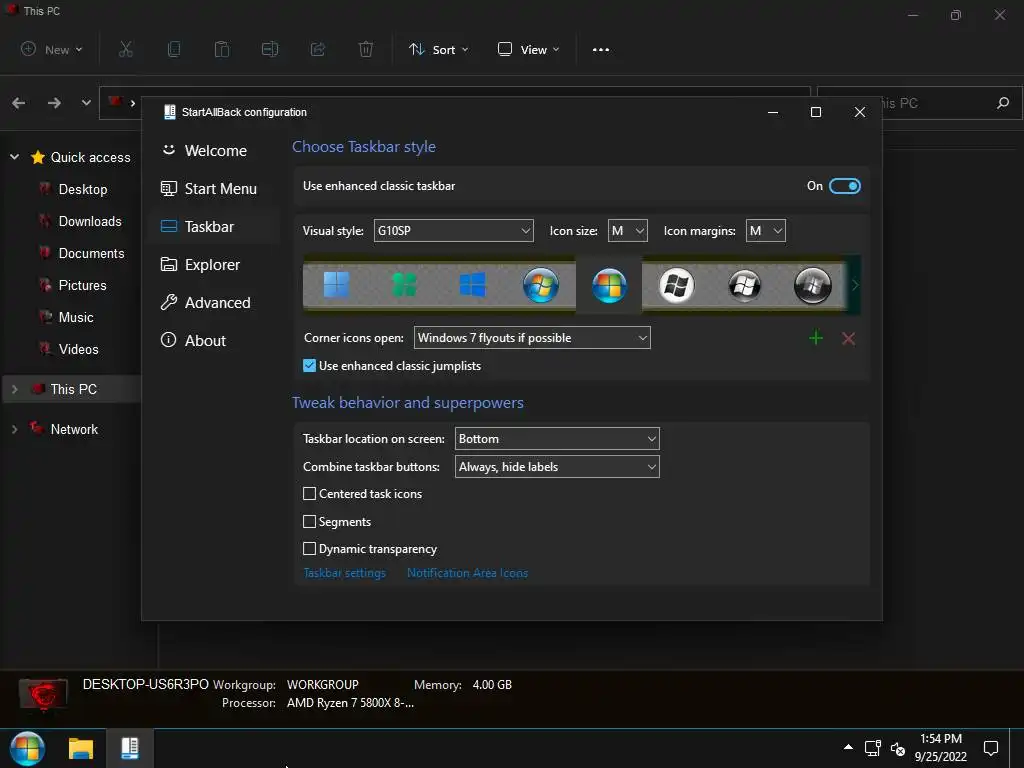The width and height of the screenshot is (1024, 768).
Task: Switch to the Start Menu section
Action: pyautogui.click(x=214, y=189)
